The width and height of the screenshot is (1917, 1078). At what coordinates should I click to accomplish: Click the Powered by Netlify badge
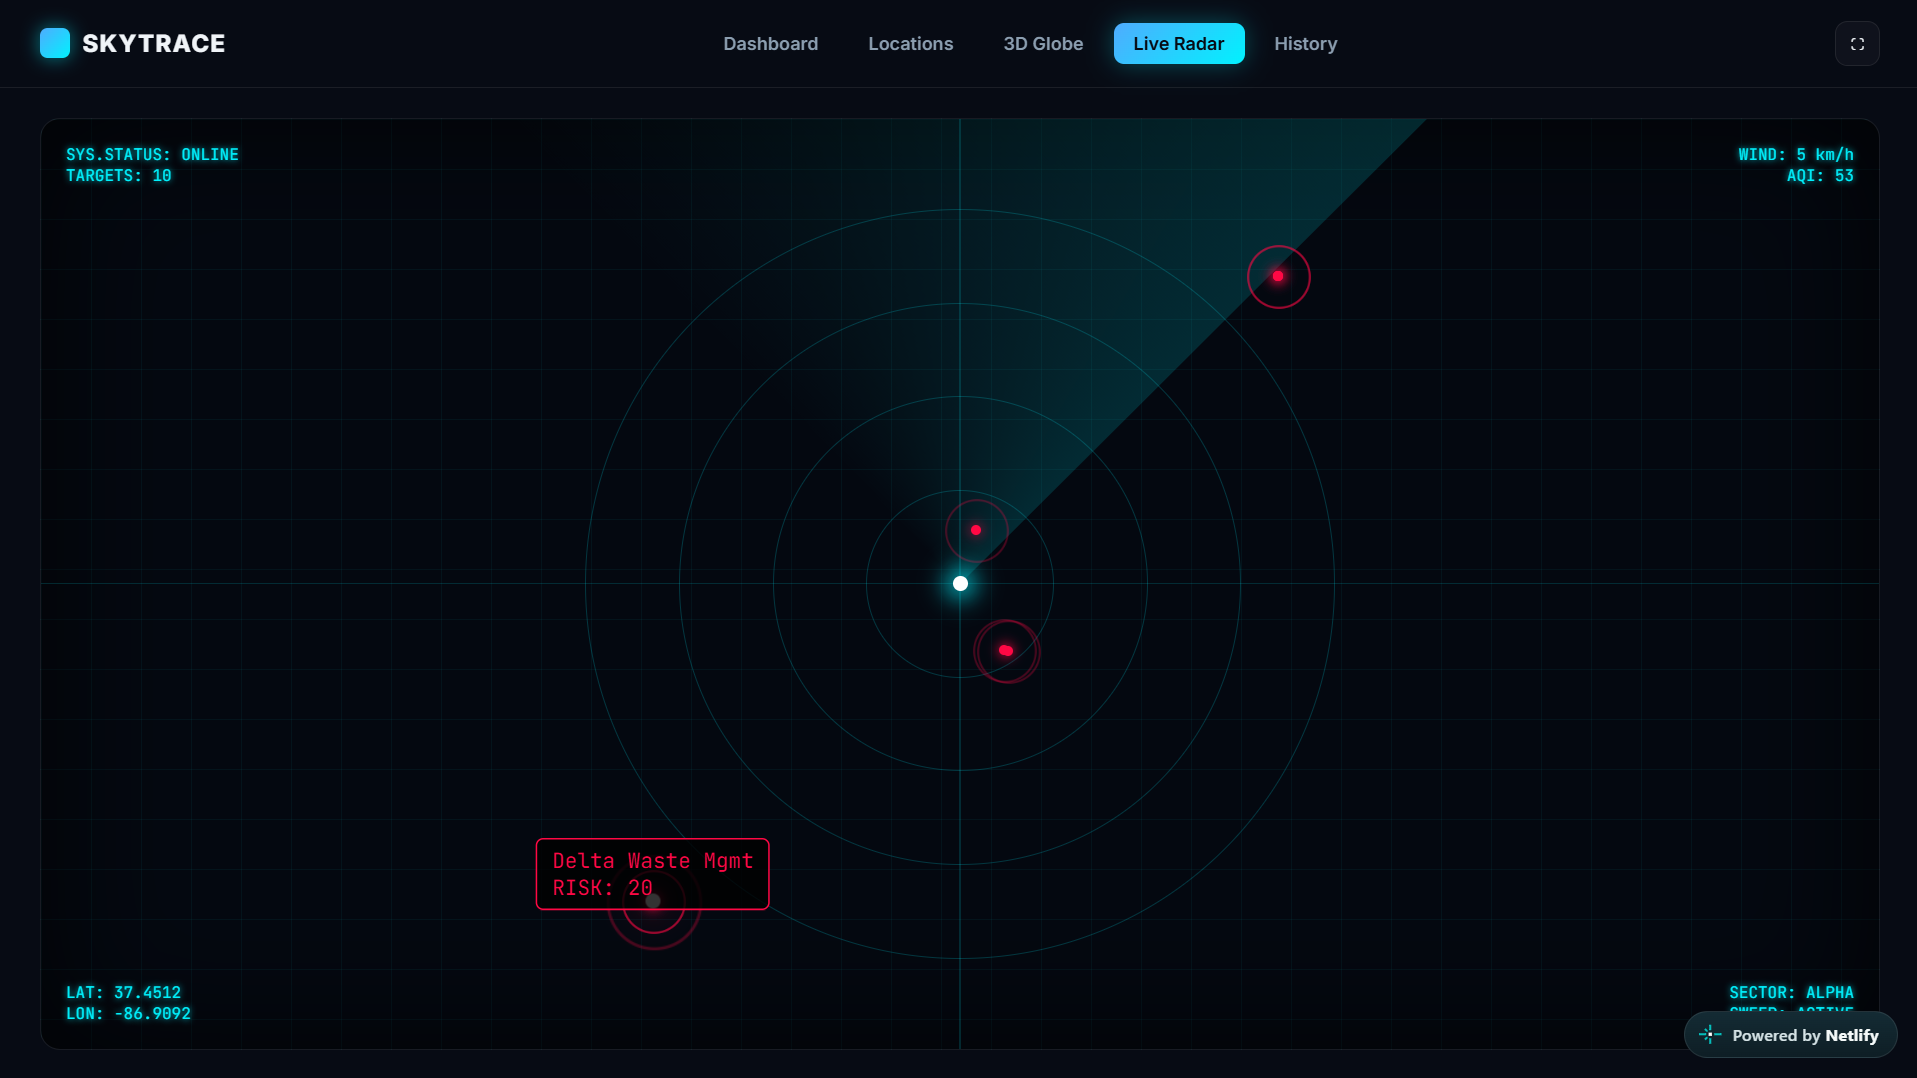[1790, 1035]
